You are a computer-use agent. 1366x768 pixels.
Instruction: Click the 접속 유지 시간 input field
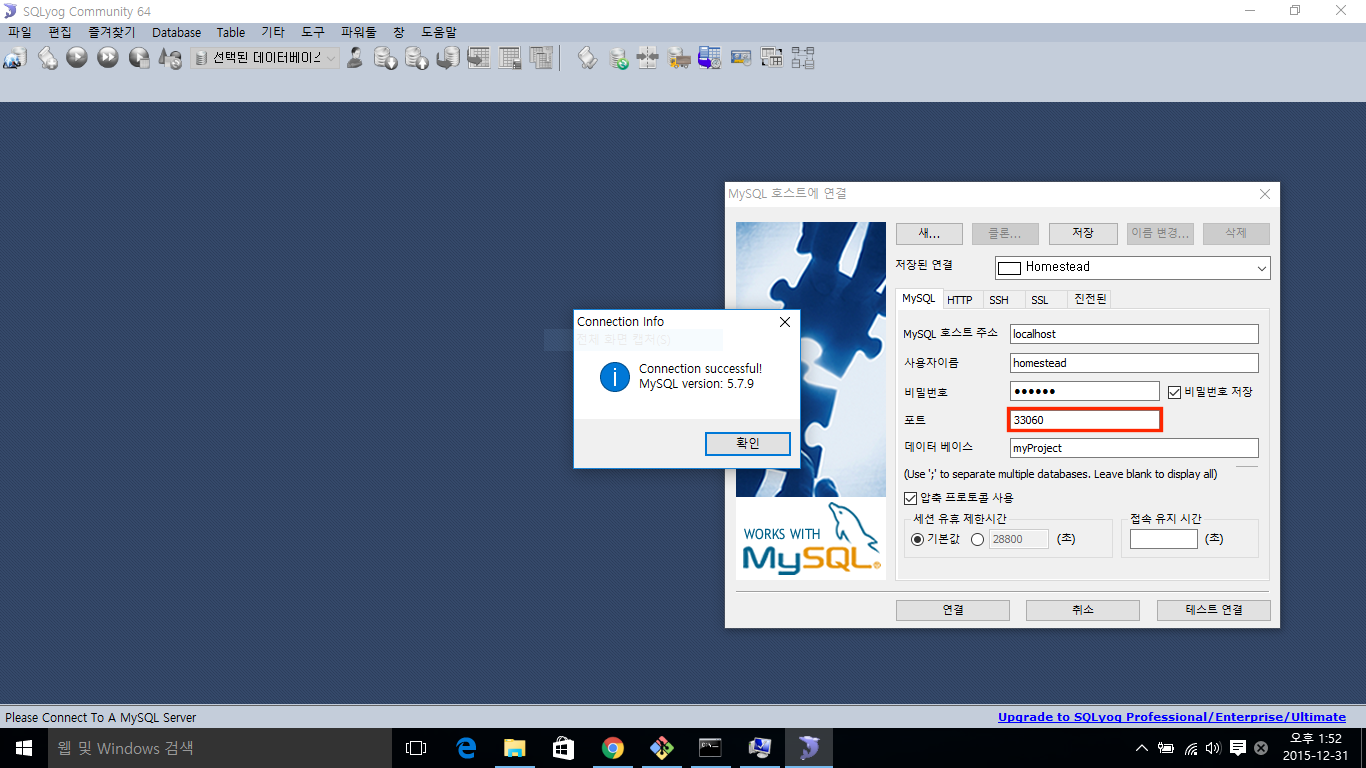[x=1163, y=539]
